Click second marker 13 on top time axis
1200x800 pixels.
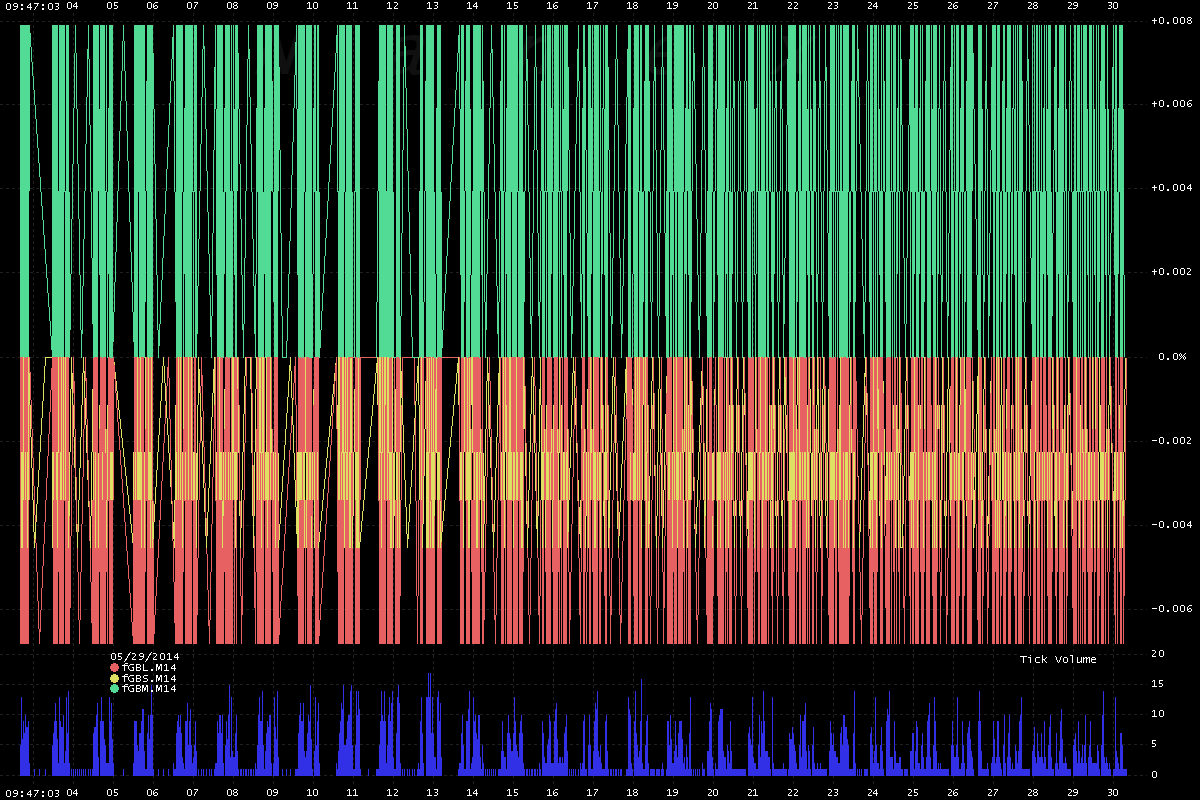pyautogui.click(x=432, y=5)
